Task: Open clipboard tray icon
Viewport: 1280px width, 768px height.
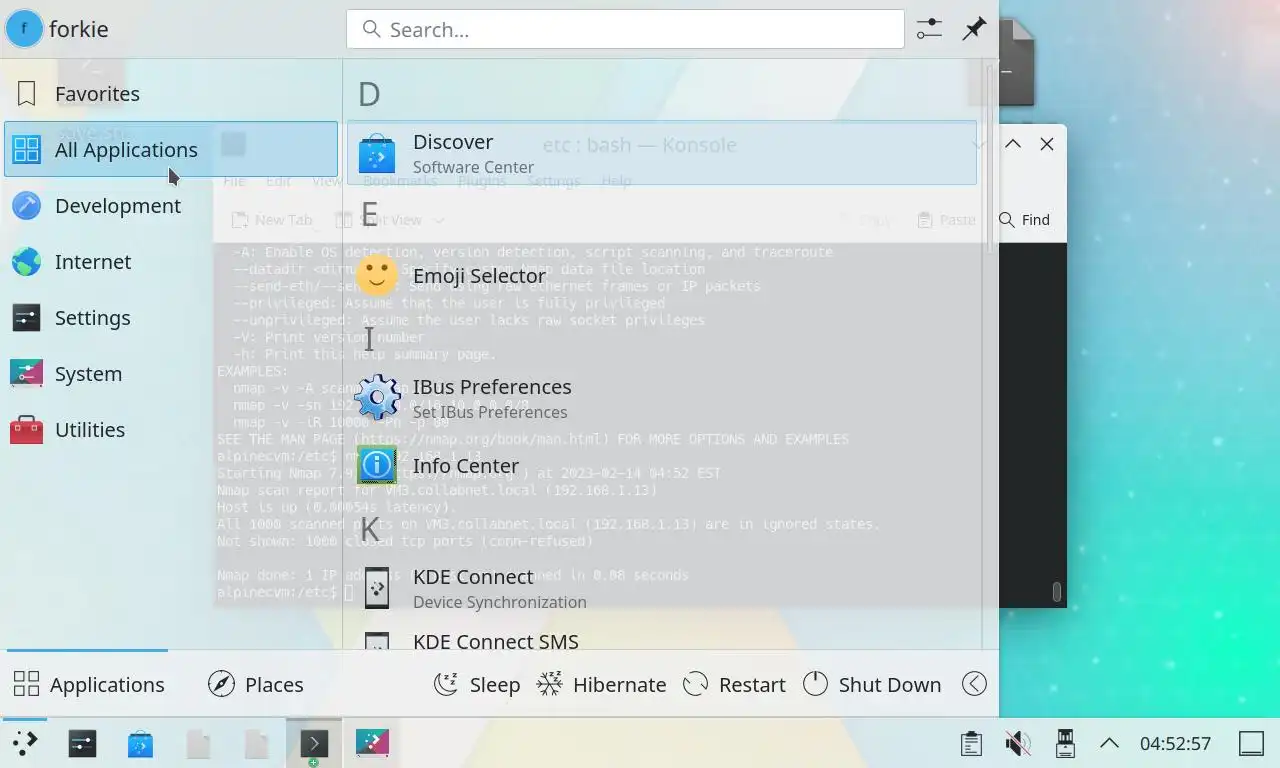Action: [x=970, y=743]
